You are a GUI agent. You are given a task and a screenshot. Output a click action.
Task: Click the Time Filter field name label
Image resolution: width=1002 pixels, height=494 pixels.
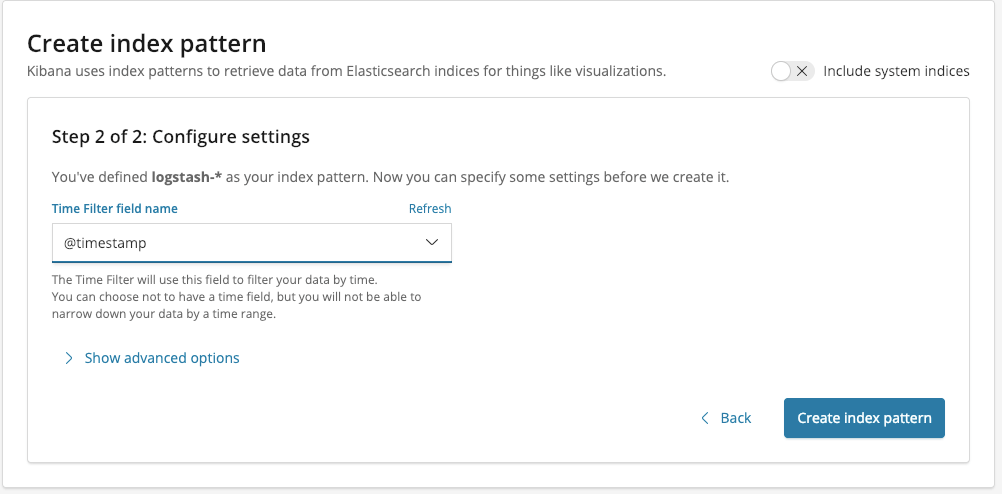(114, 208)
